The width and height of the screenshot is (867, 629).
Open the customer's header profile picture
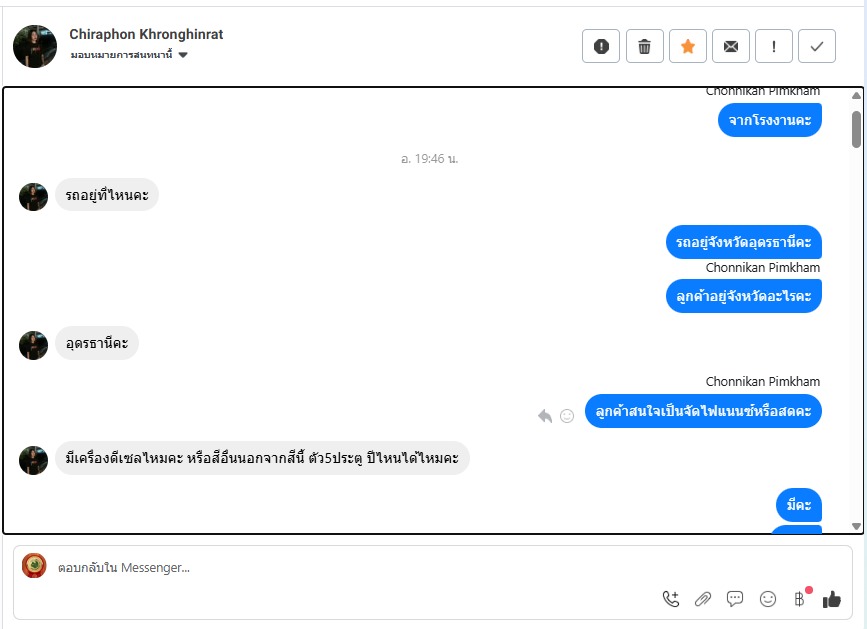point(35,46)
